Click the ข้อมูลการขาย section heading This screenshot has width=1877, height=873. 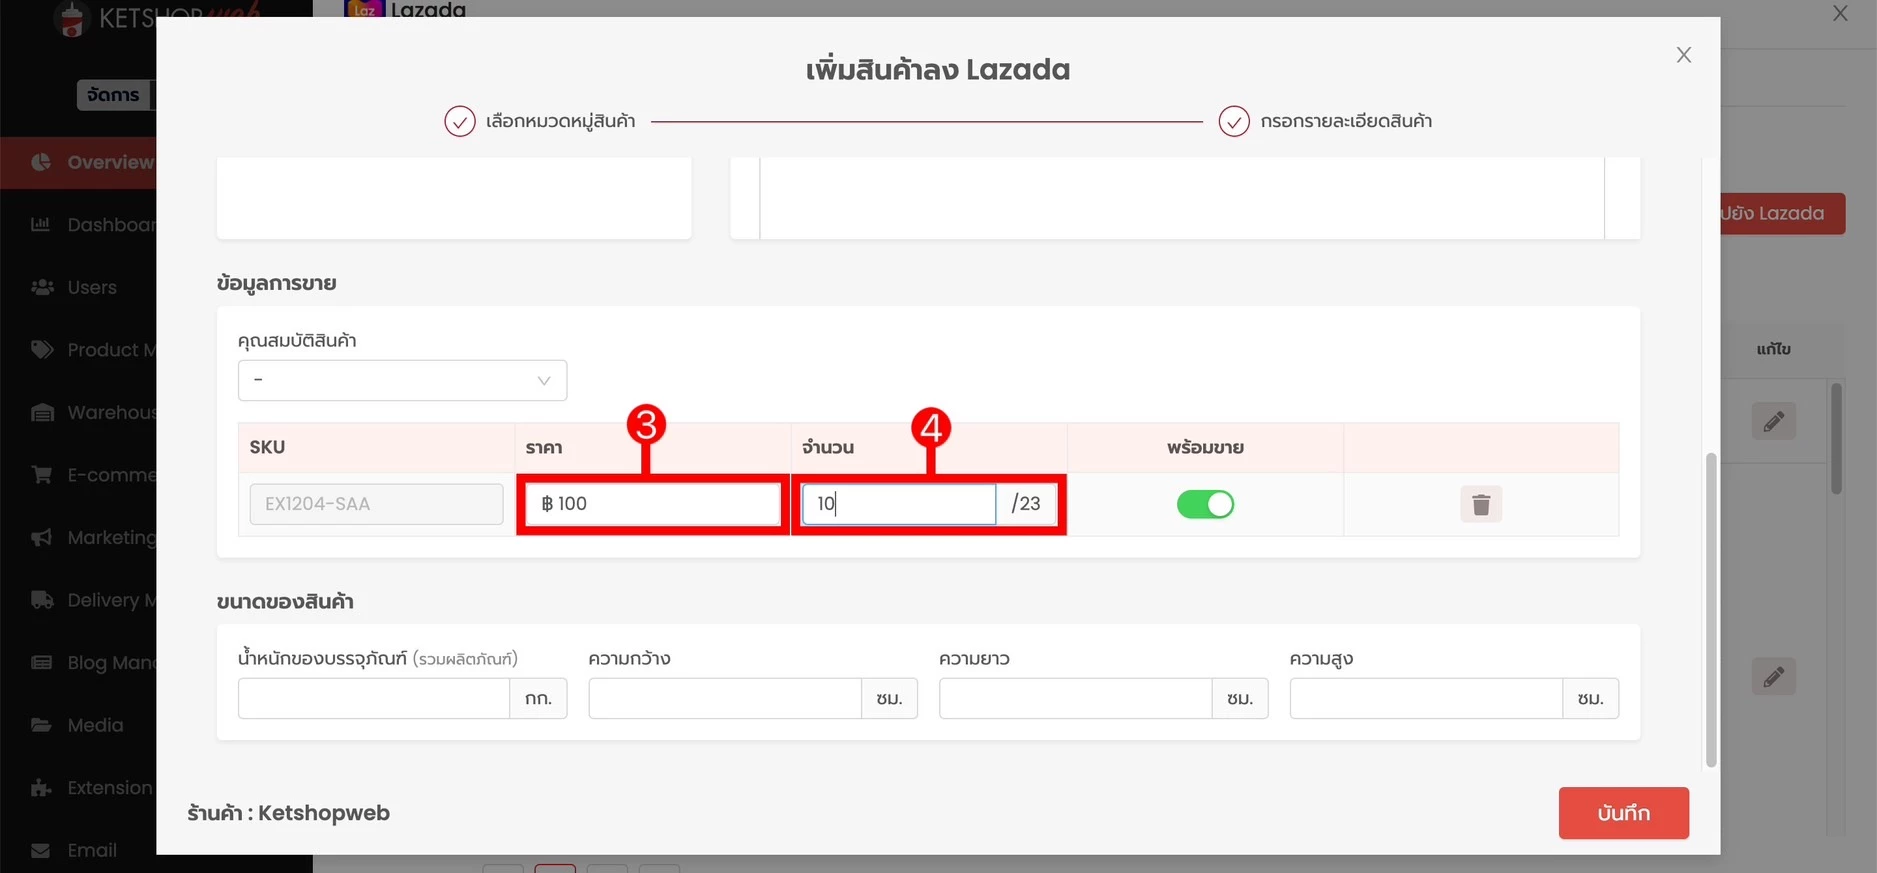(276, 283)
